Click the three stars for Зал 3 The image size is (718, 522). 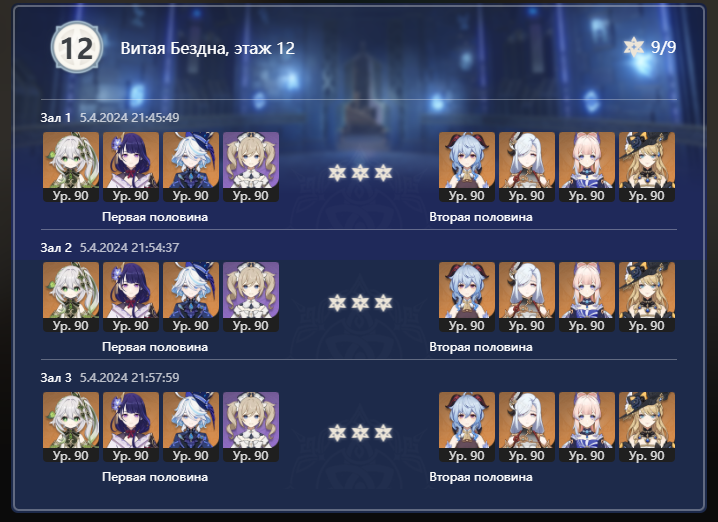(x=360, y=433)
